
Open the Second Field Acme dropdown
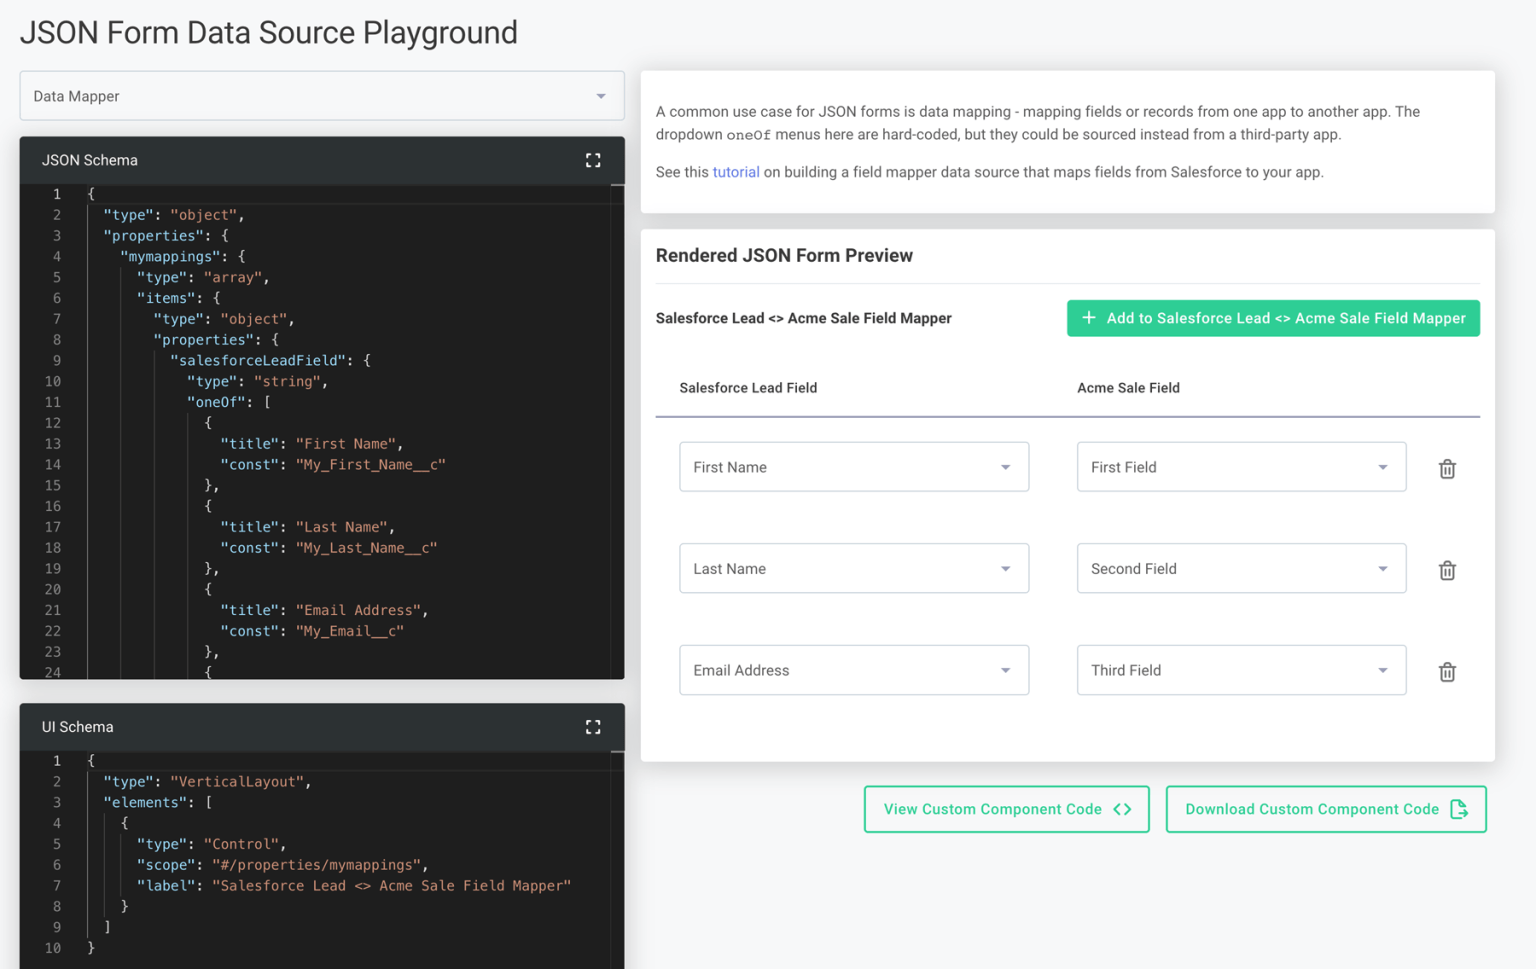1241,568
